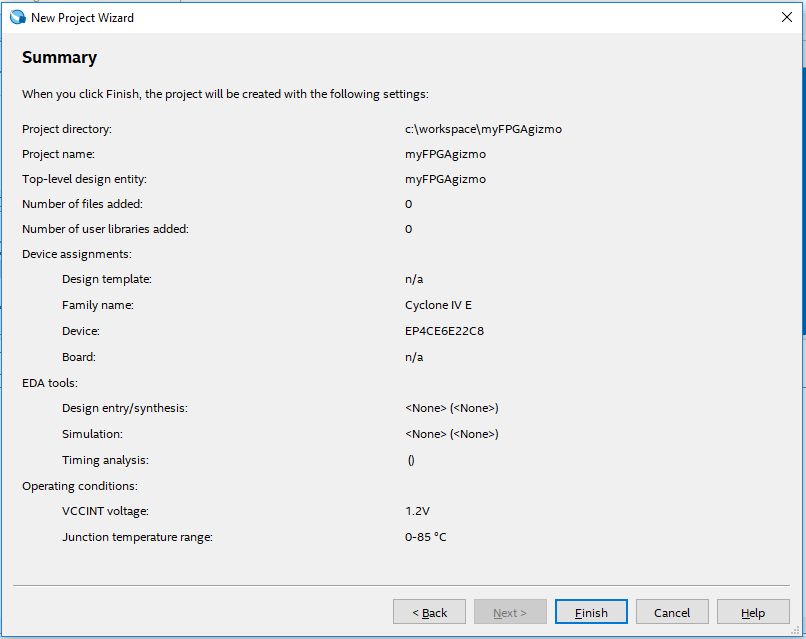Click the Summary heading
The width and height of the screenshot is (806, 639).
coord(59,57)
